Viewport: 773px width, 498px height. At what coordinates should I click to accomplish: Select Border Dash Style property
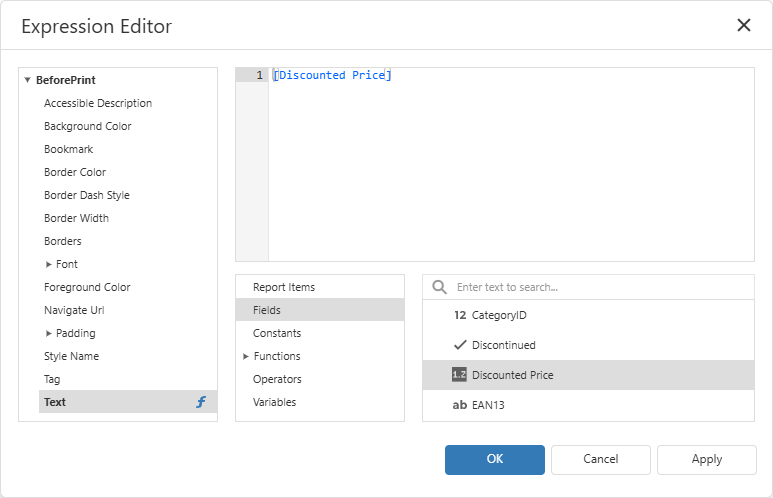coord(87,195)
